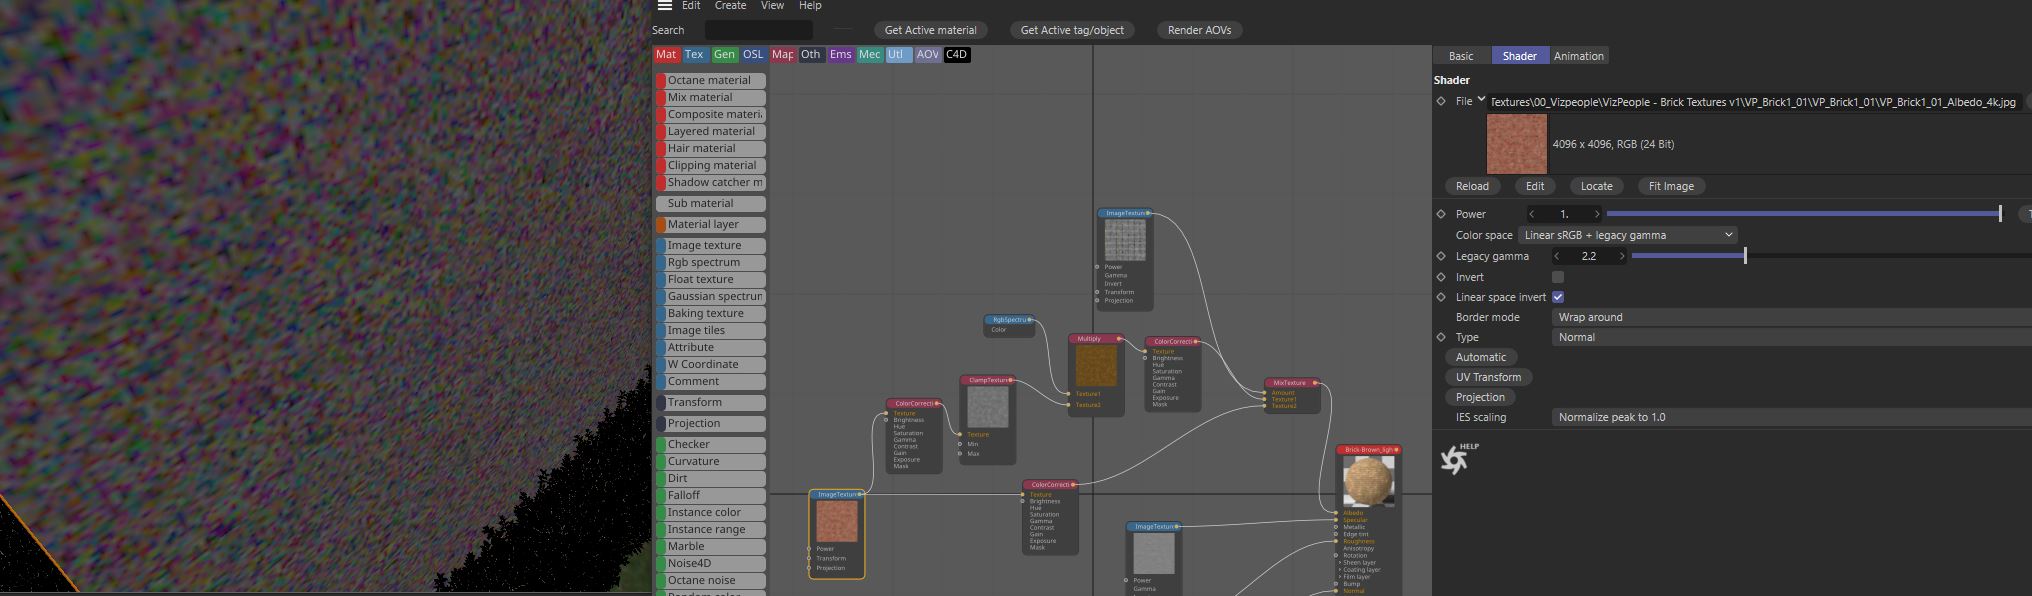This screenshot has height=596, width=2032.
Task: Toggle the Tex node filter
Action: [694, 55]
